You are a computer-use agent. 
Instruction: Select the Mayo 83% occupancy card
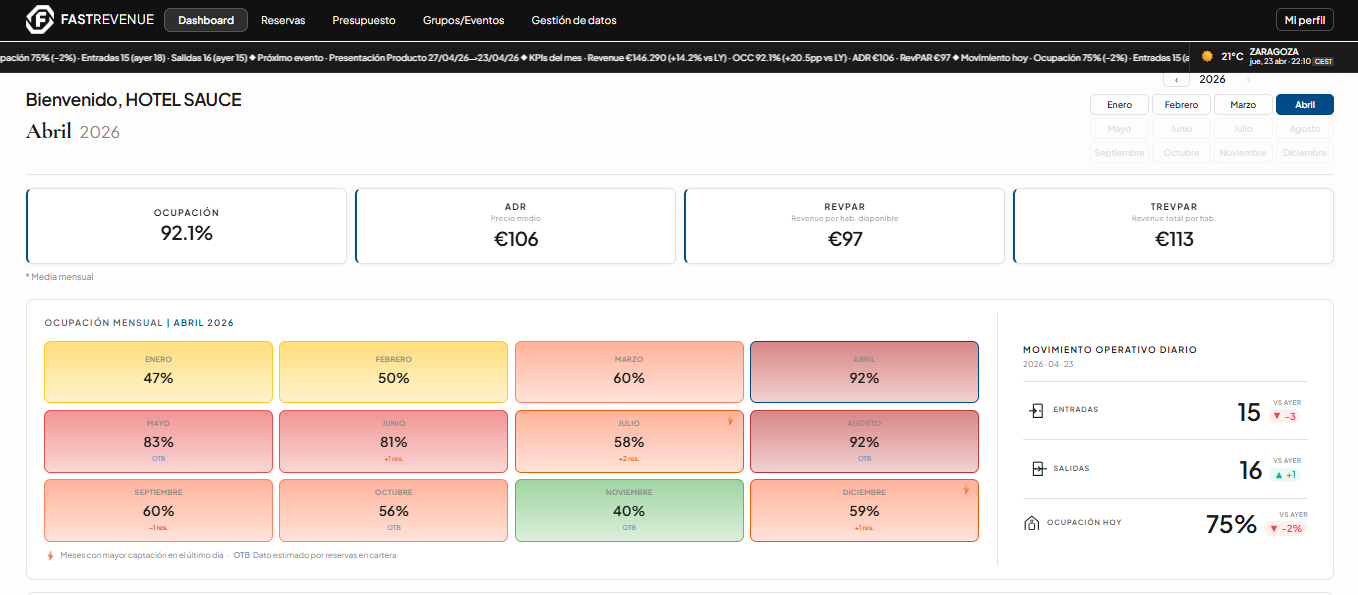coord(158,441)
